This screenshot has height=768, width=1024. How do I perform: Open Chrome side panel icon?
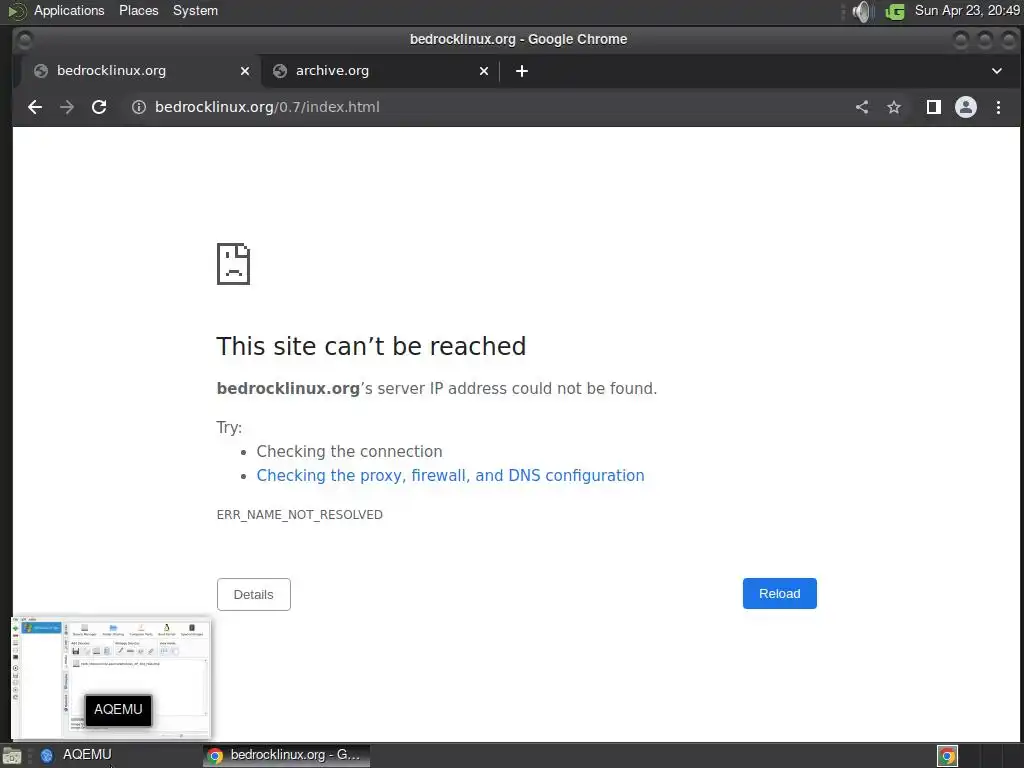(x=934, y=107)
